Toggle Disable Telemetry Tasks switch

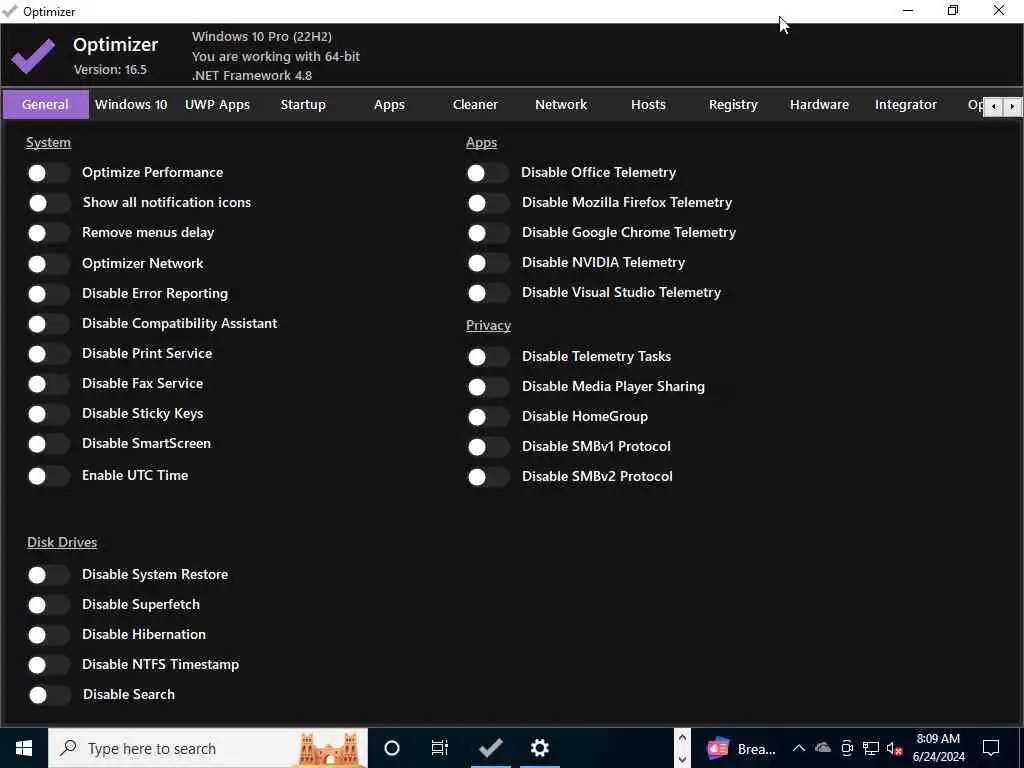point(488,357)
